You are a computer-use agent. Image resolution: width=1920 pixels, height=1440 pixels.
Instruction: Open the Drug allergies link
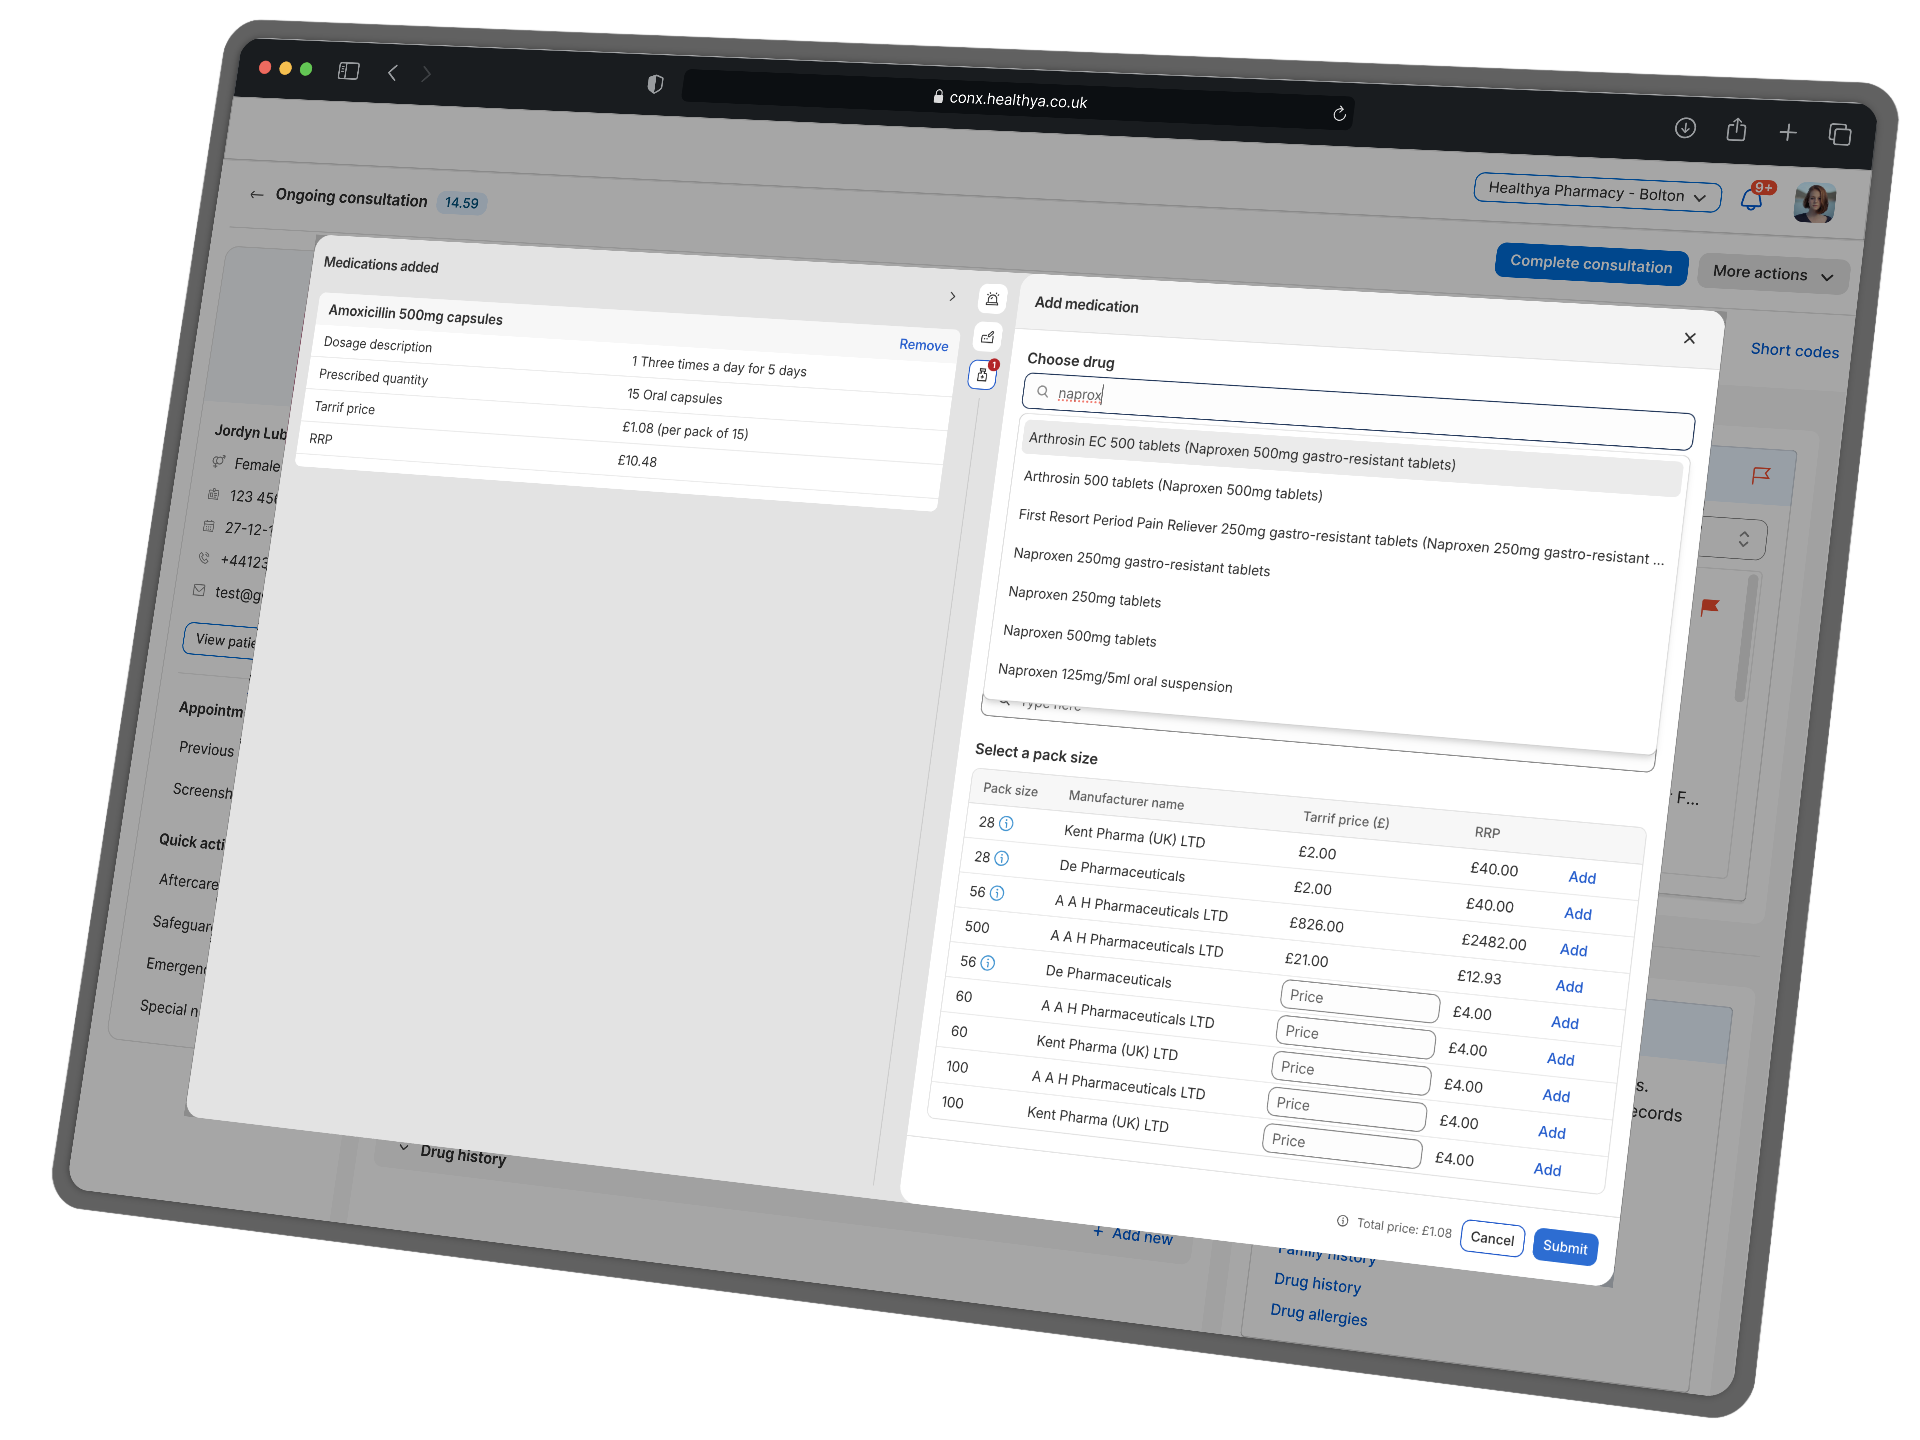[1319, 1315]
